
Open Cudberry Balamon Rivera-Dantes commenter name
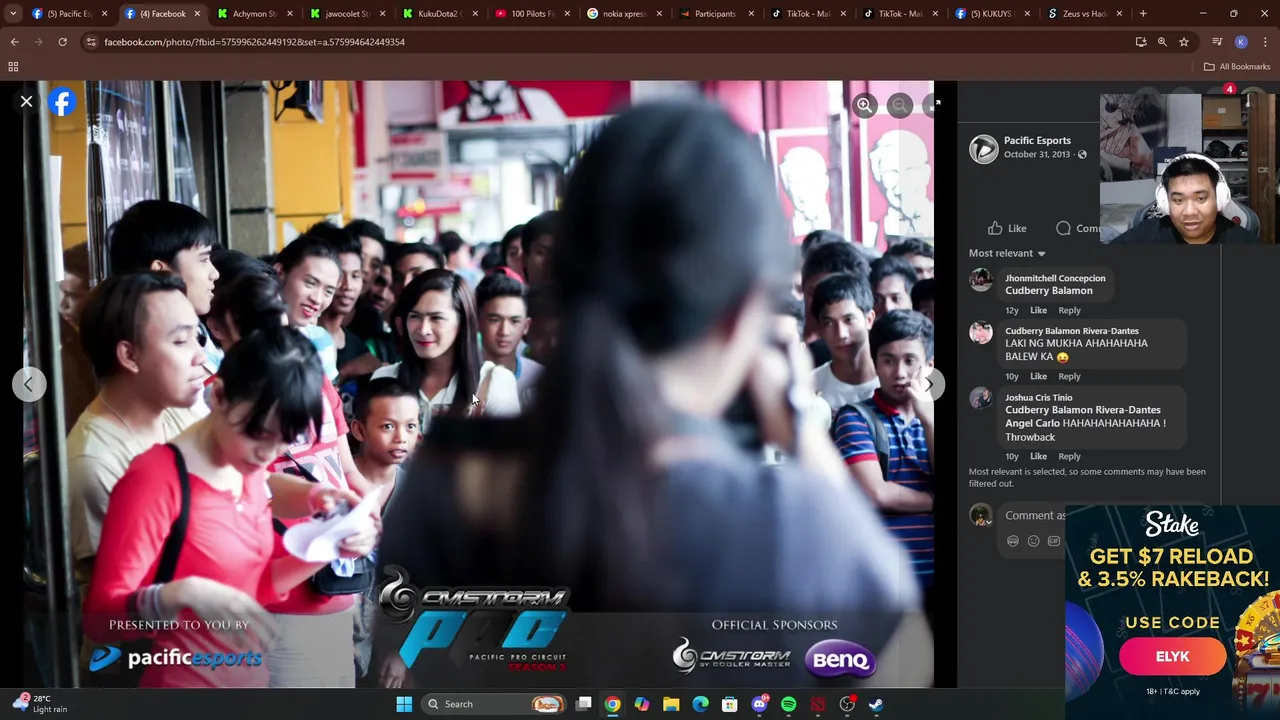point(1071,331)
